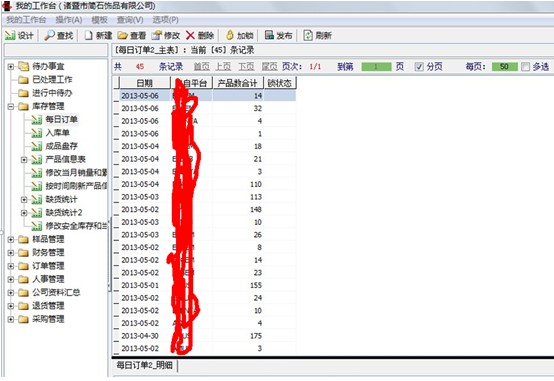Click the 发布 publish toolbar icon

[x=269, y=35]
